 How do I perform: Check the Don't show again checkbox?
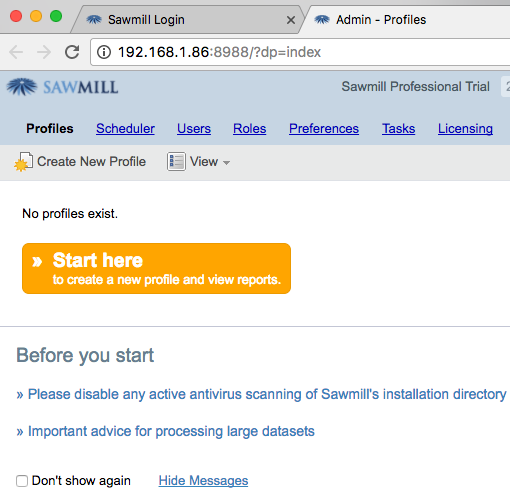coord(22,481)
